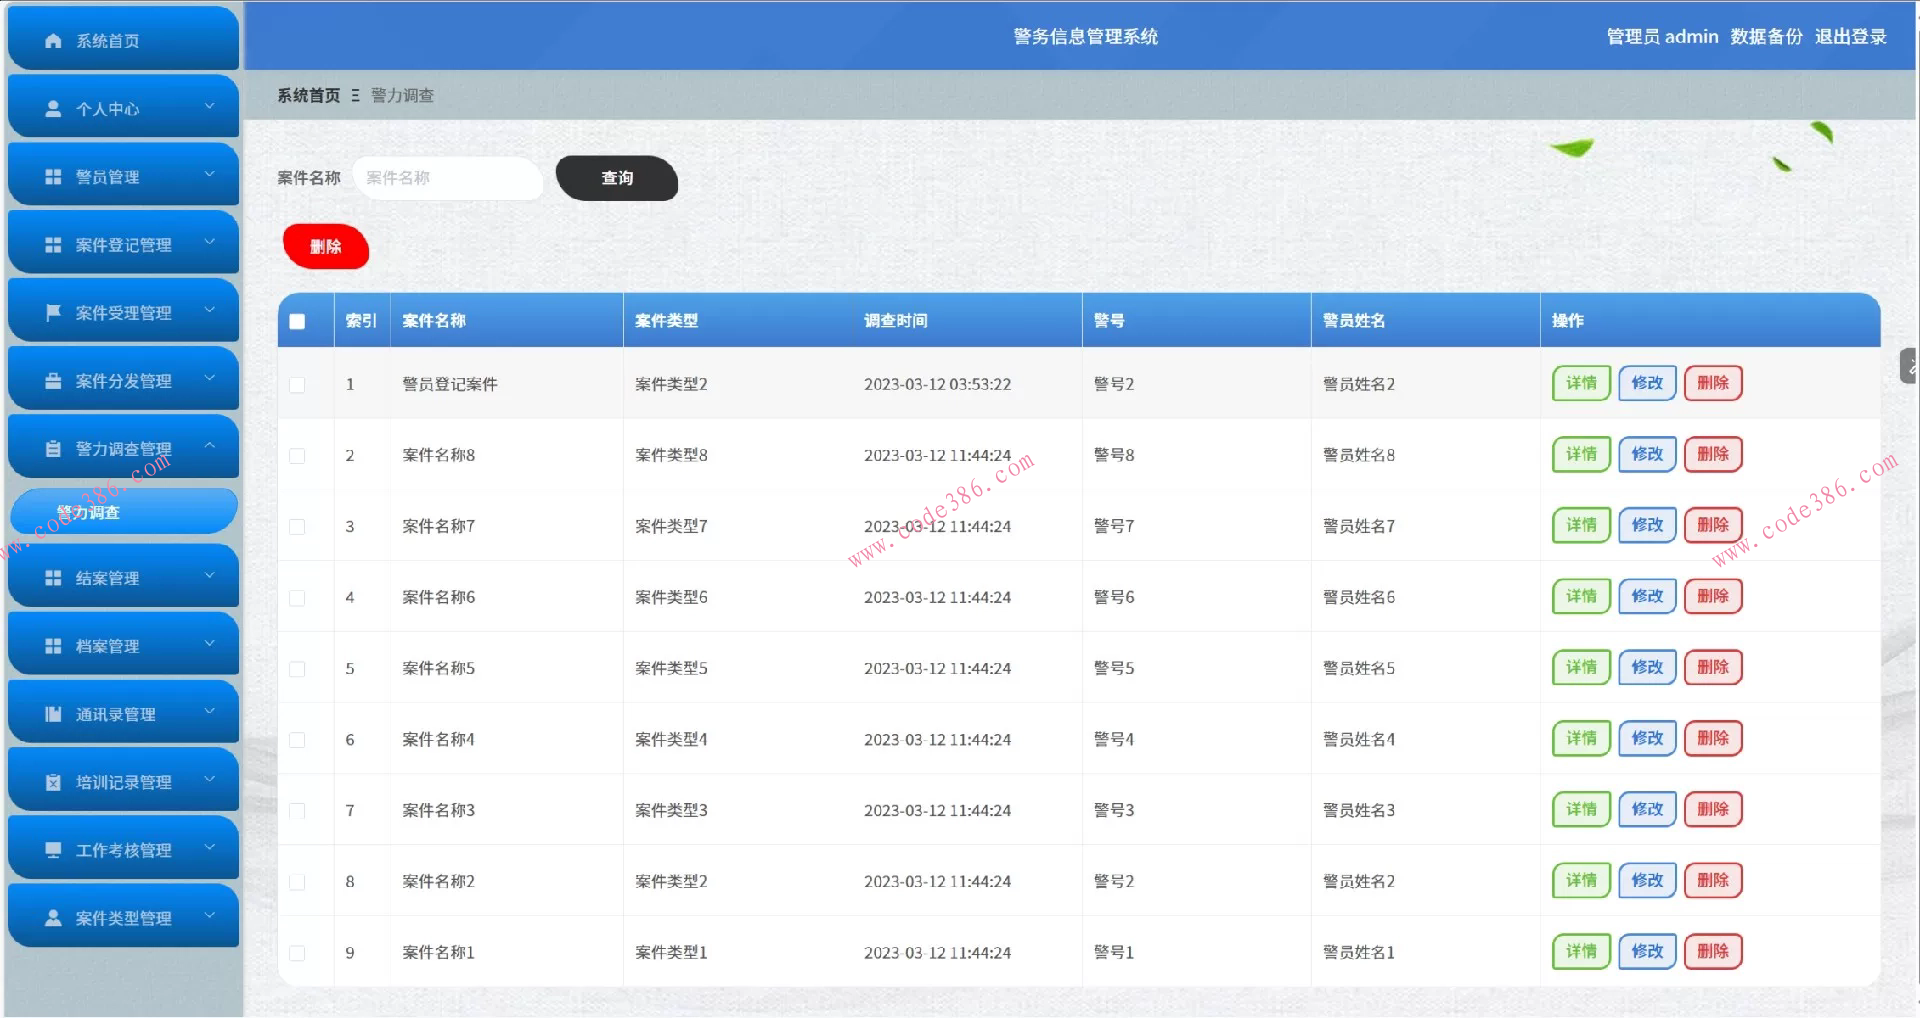Viewport: 1920px width, 1018px height.
Task: Click 退出登录 at top right
Action: click(1852, 36)
